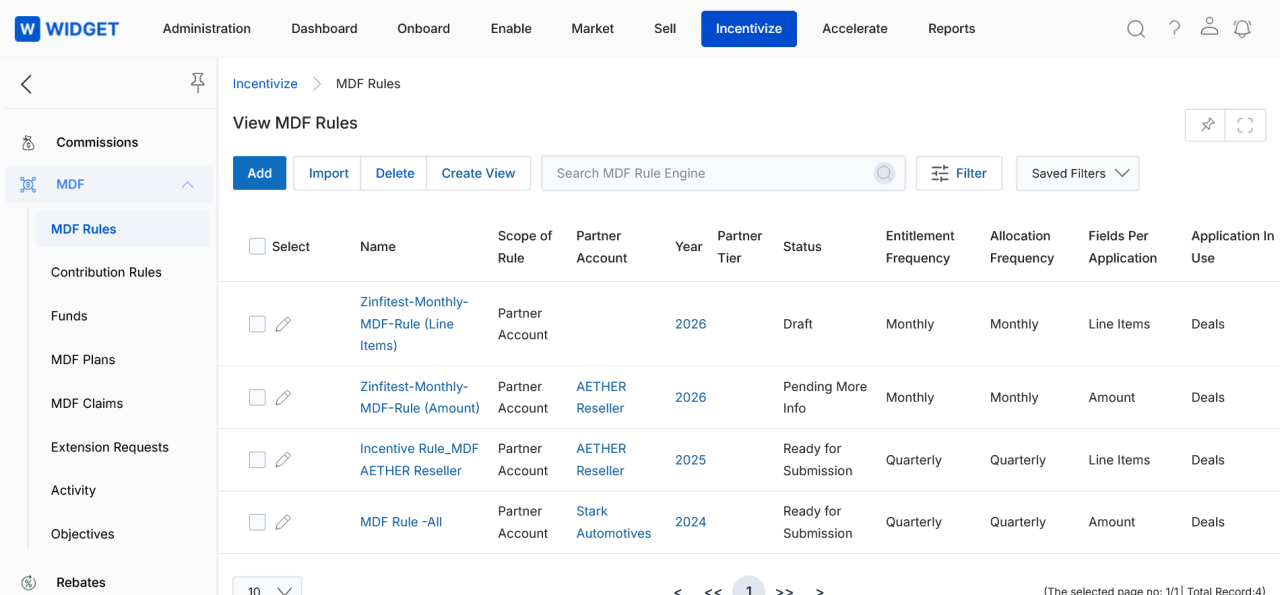Select all rows with header Select checkbox
The width and height of the screenshot is (1280, 595).
257,246
